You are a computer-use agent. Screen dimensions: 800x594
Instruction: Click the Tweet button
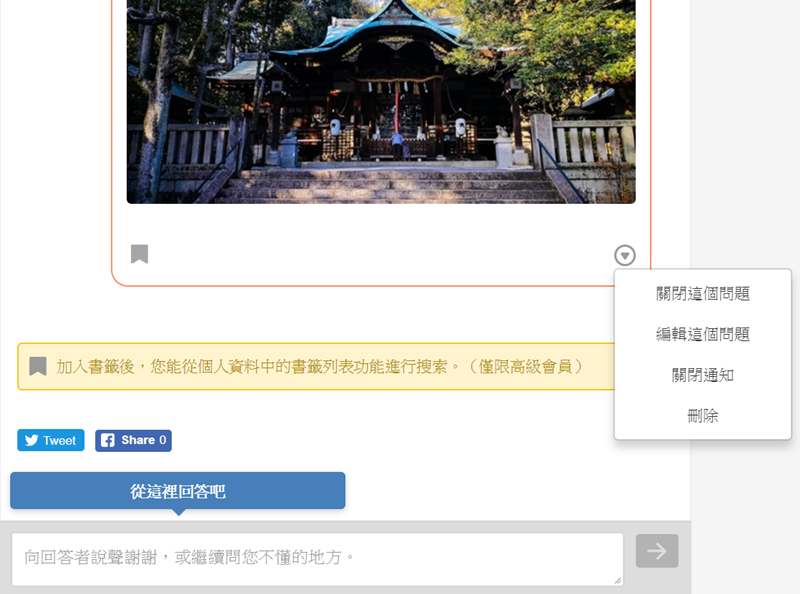click(51, 440)
